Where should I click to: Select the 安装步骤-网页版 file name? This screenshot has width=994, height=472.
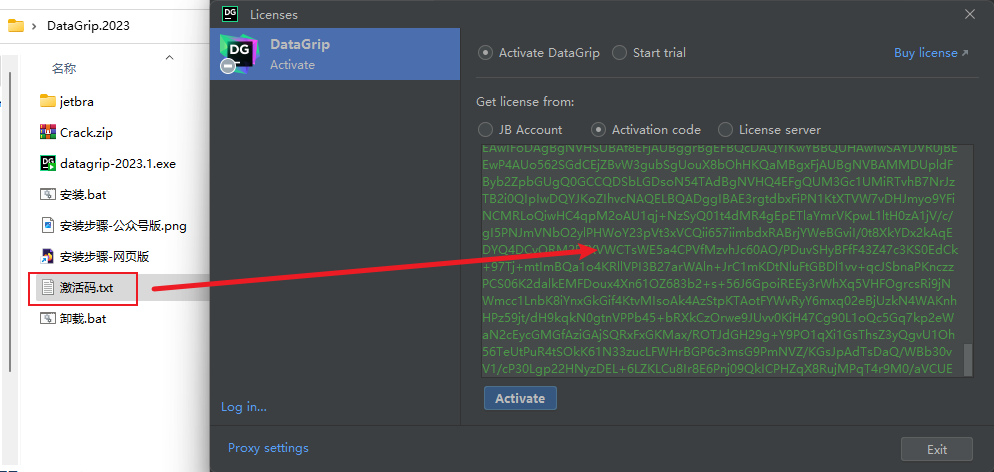[x=104, y=257]
